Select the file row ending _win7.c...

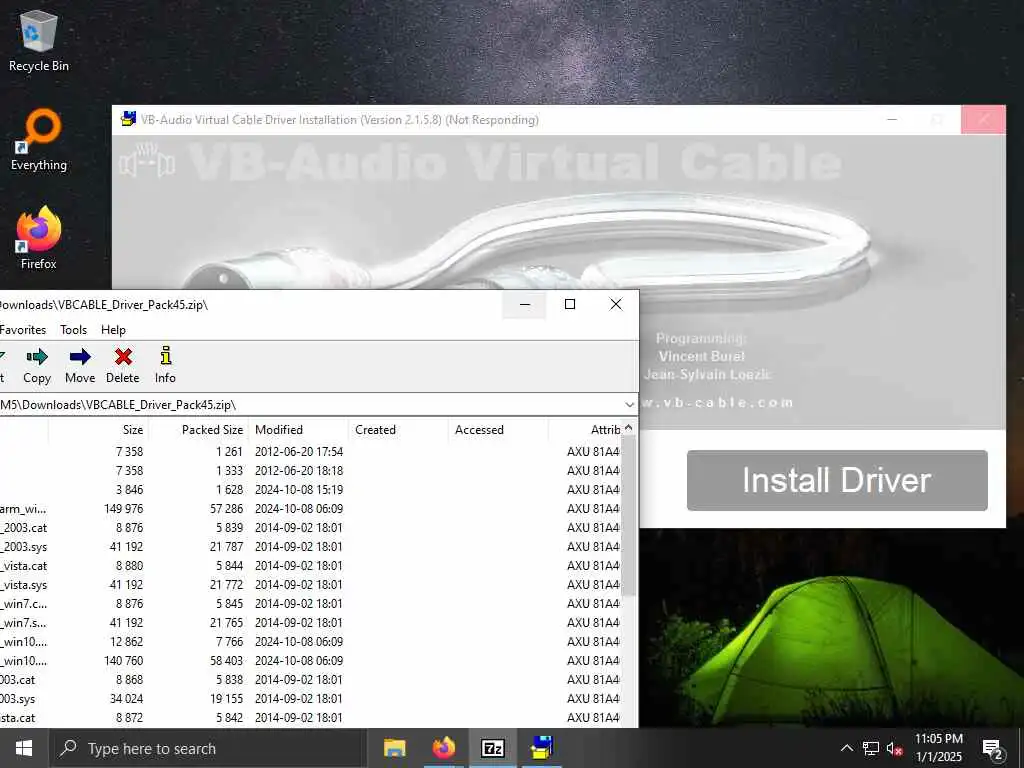pyautogui.click(x=310, y=603)
